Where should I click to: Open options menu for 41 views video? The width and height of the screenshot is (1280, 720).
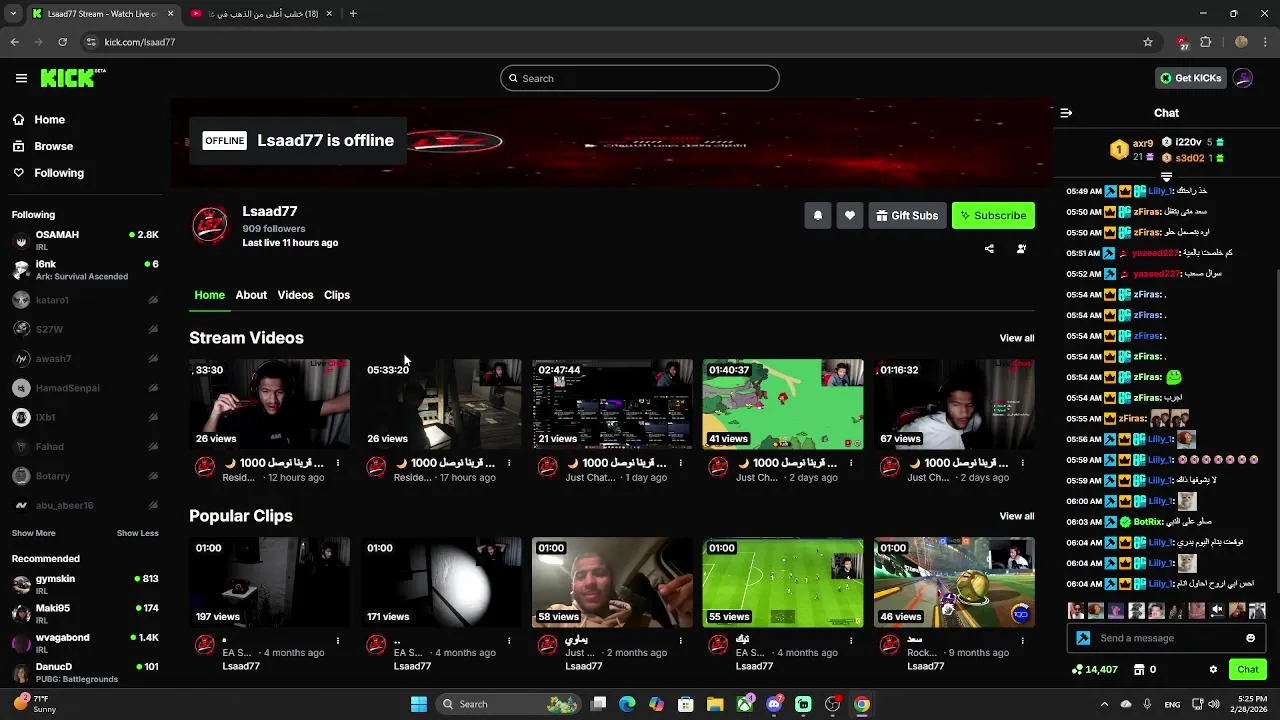tap(851, 463)
